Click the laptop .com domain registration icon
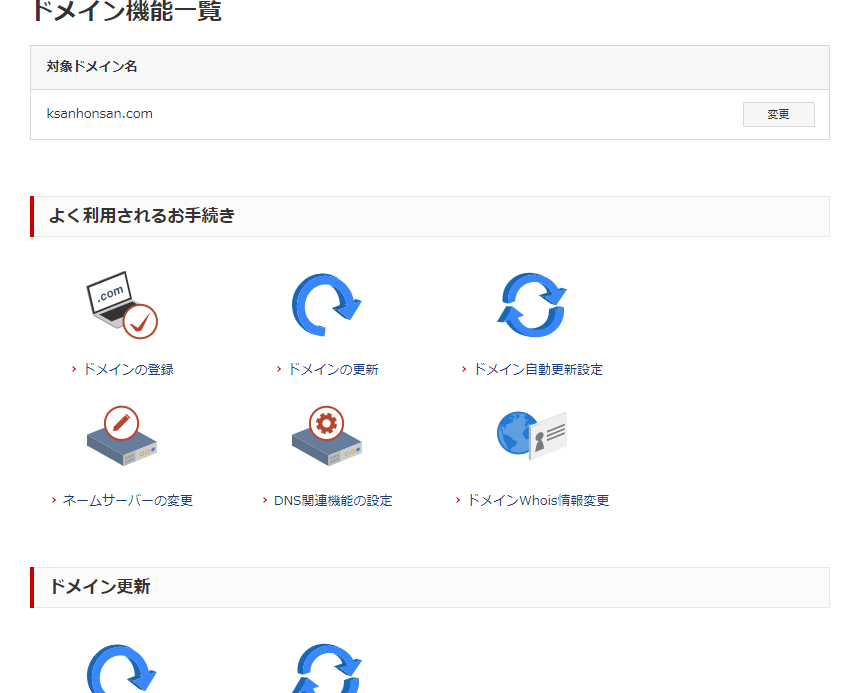Screen dimensions: 851x693 click(x=122, y=305)
